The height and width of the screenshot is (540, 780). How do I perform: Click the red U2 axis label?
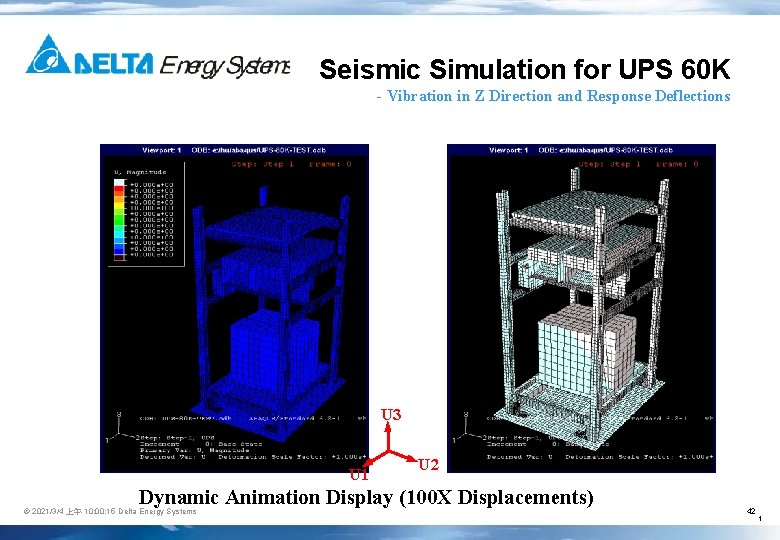(x=428, y=464)
